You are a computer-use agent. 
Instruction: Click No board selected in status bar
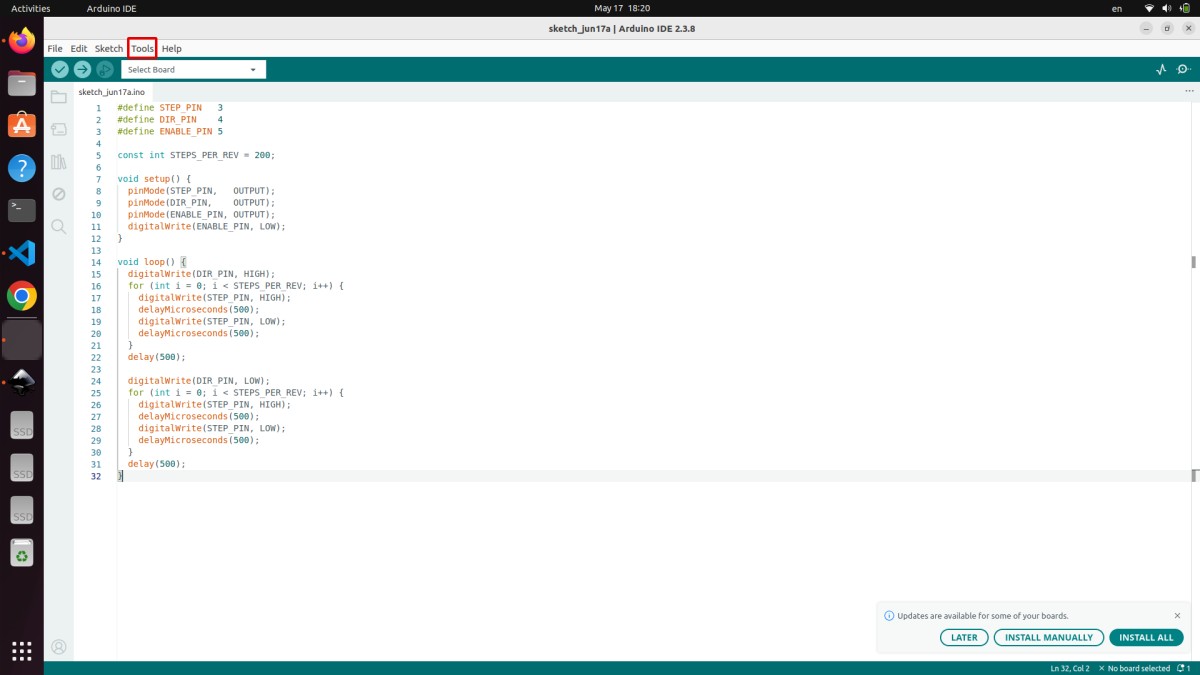point(1135,668)
